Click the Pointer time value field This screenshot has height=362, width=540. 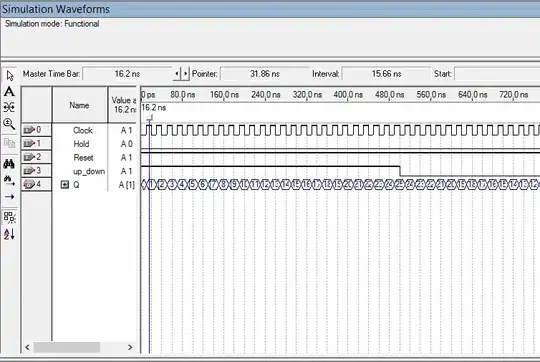tap(264, 74)
